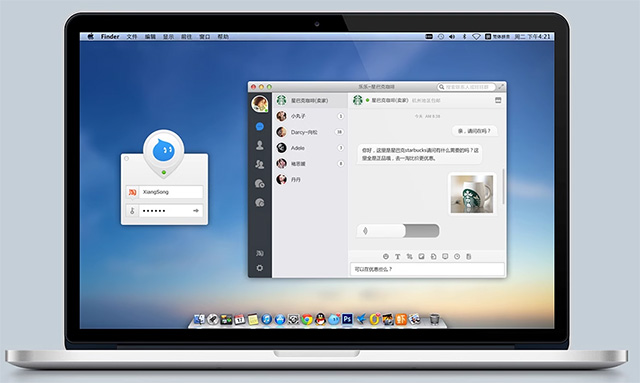Click the voice message playback bar
Viewport: 640px width, 383px height.
point(398,231)
